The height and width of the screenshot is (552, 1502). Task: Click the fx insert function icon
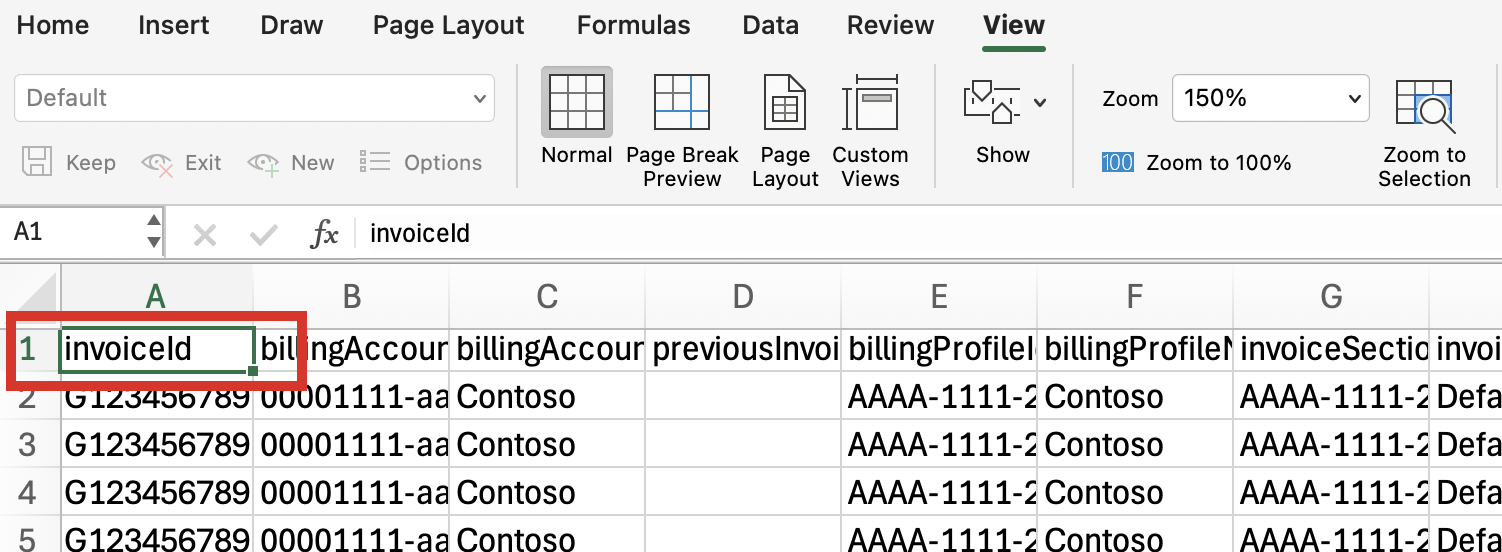(x=325, y=234)
